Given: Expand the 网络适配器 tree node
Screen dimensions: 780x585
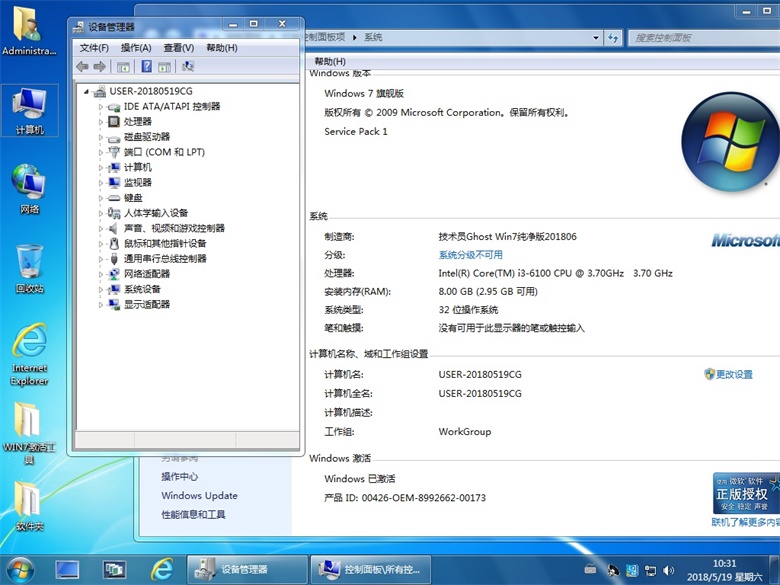Looking at the screenshot, I should point(101,274).
